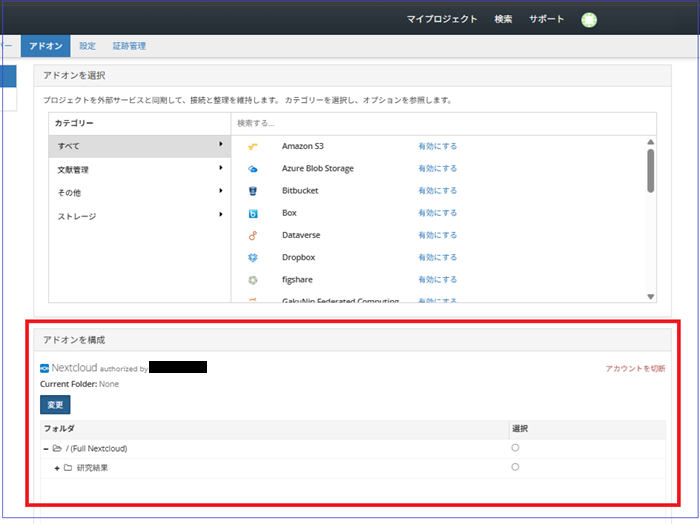Open the user avatar in top bar
700x524 pixels.
(x=589, y=19)
